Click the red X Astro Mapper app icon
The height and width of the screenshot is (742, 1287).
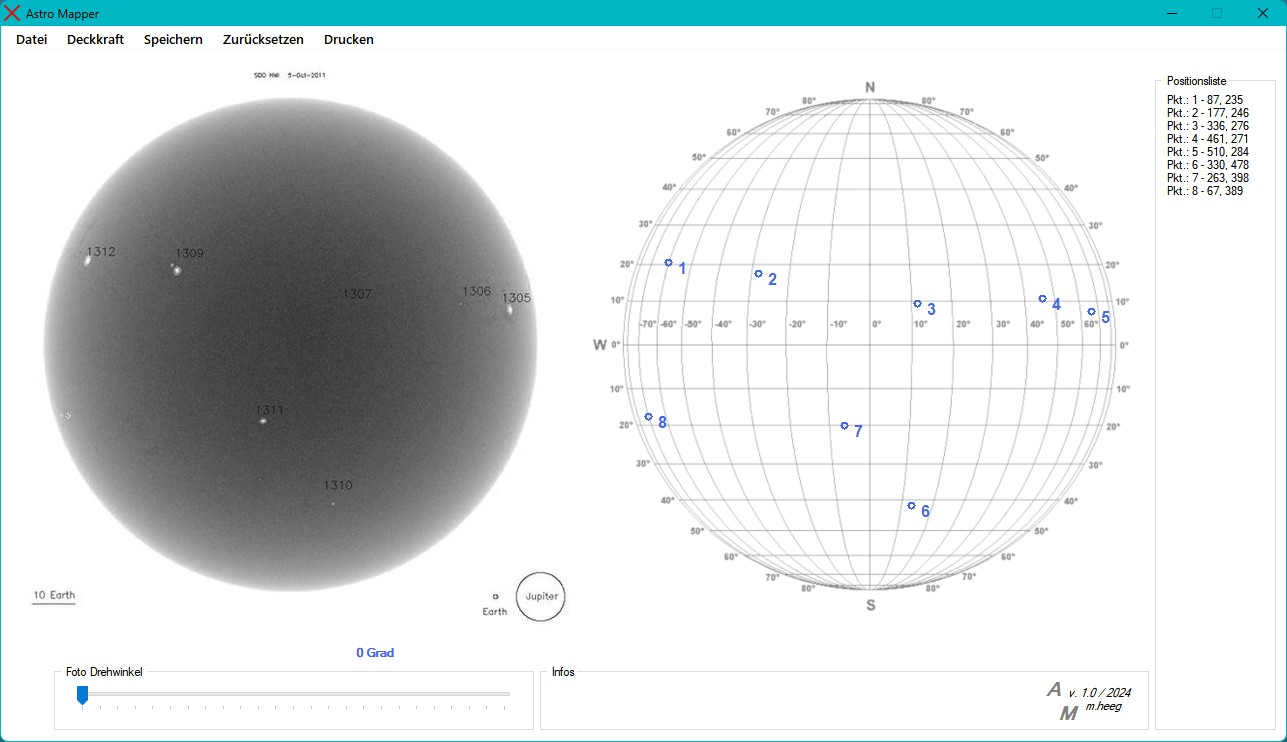coord(13,13)
